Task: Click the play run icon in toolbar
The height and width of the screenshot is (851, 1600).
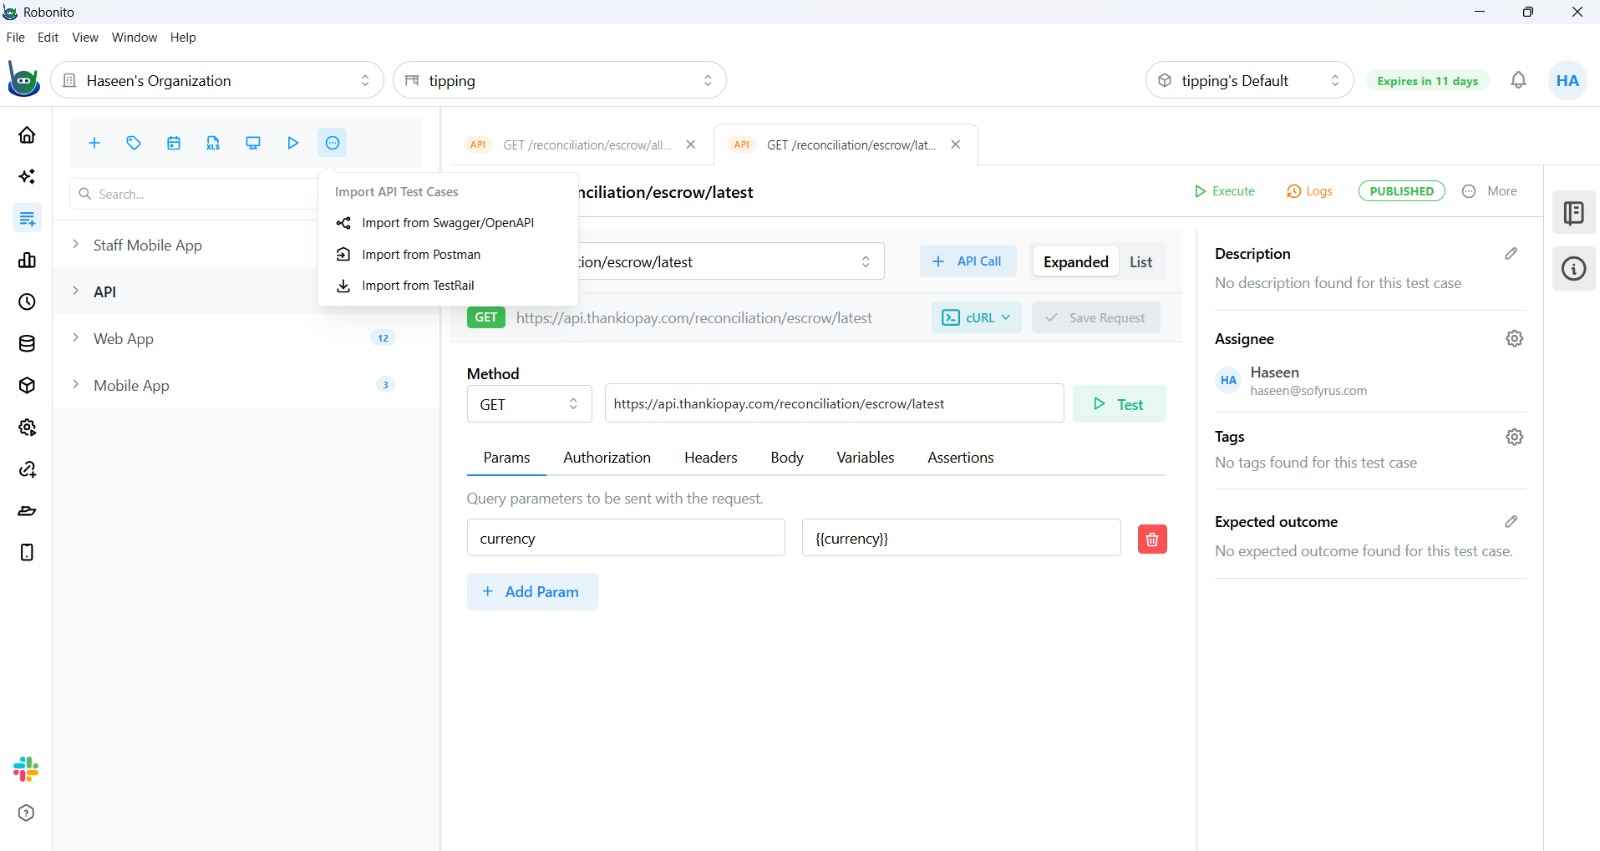Action: pos(293,143)
